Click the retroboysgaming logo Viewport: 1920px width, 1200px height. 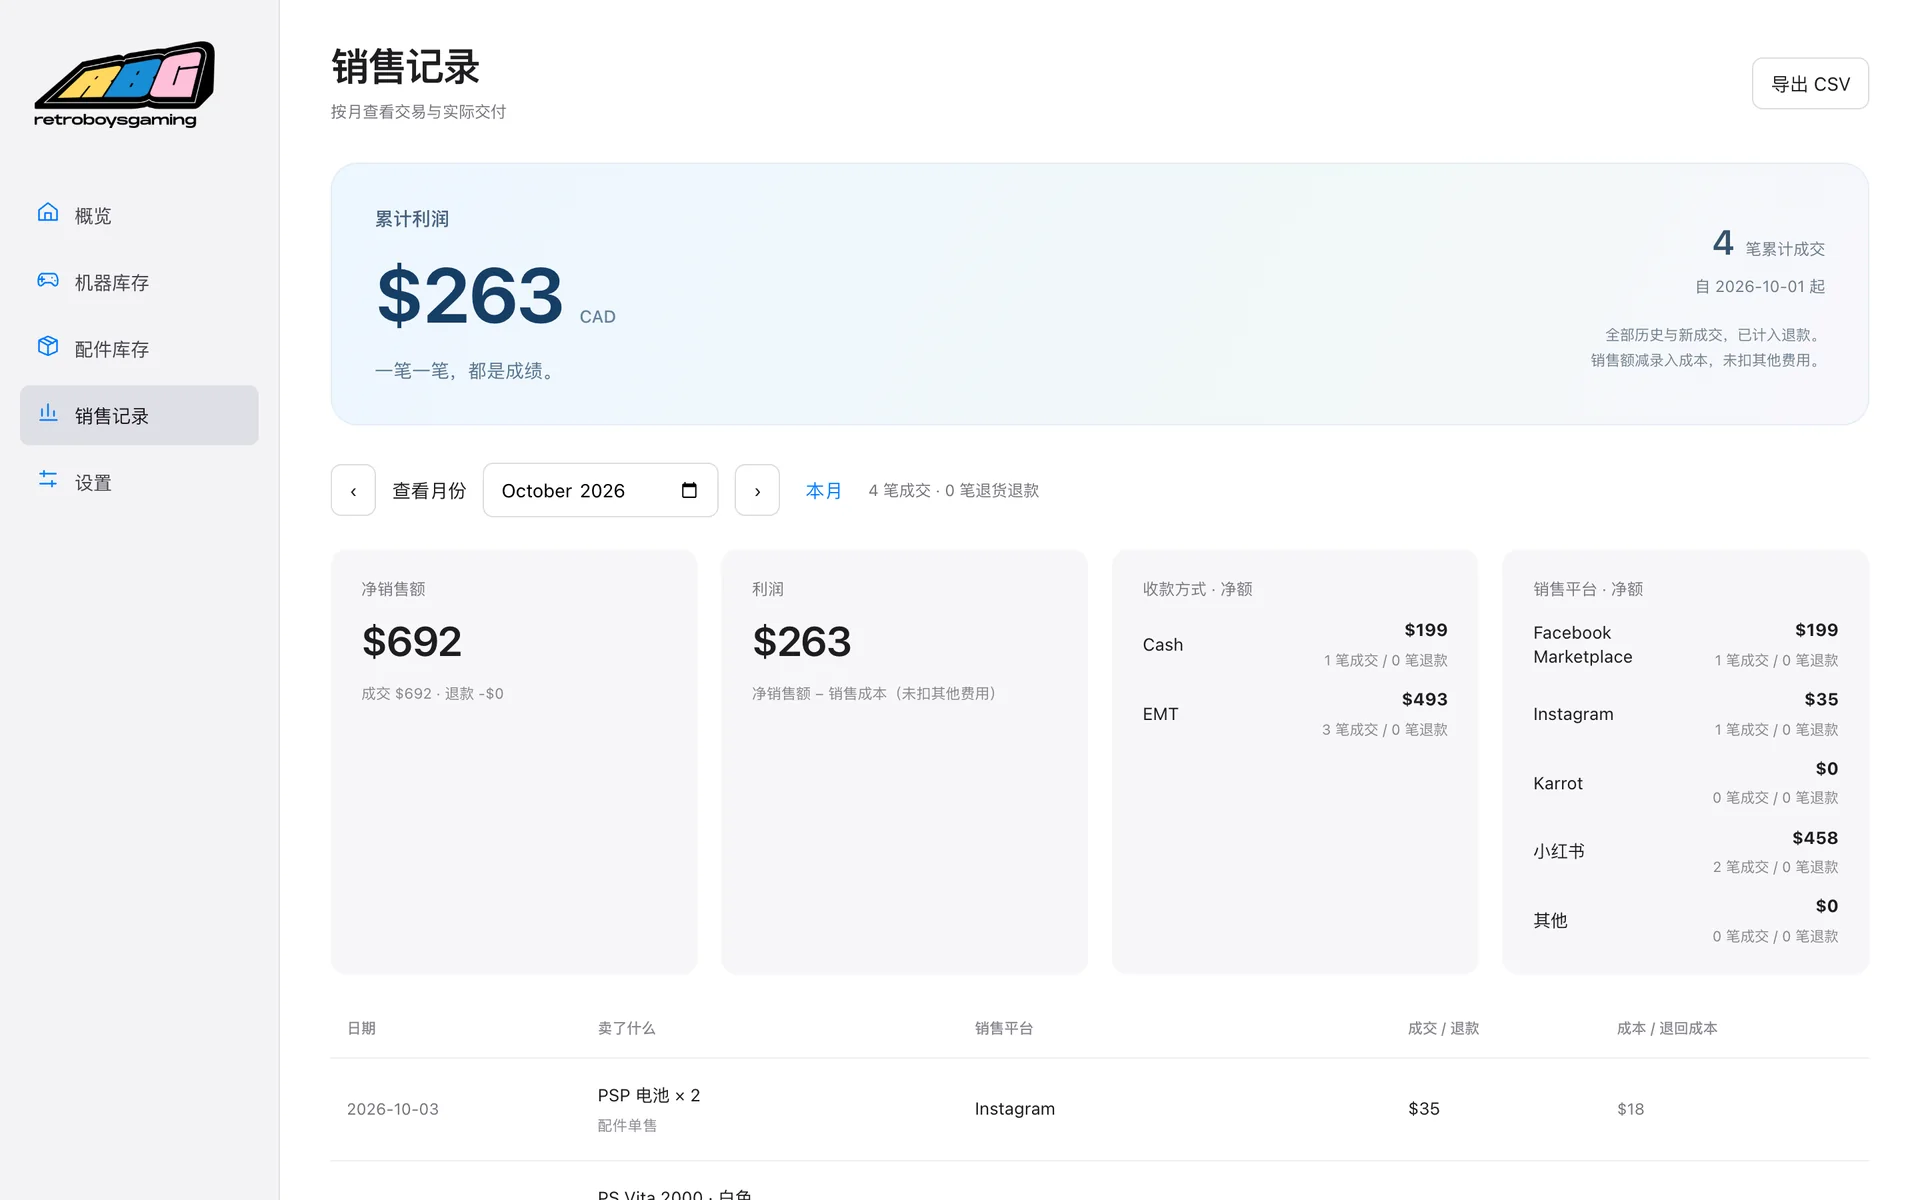(x=125, y=85)
